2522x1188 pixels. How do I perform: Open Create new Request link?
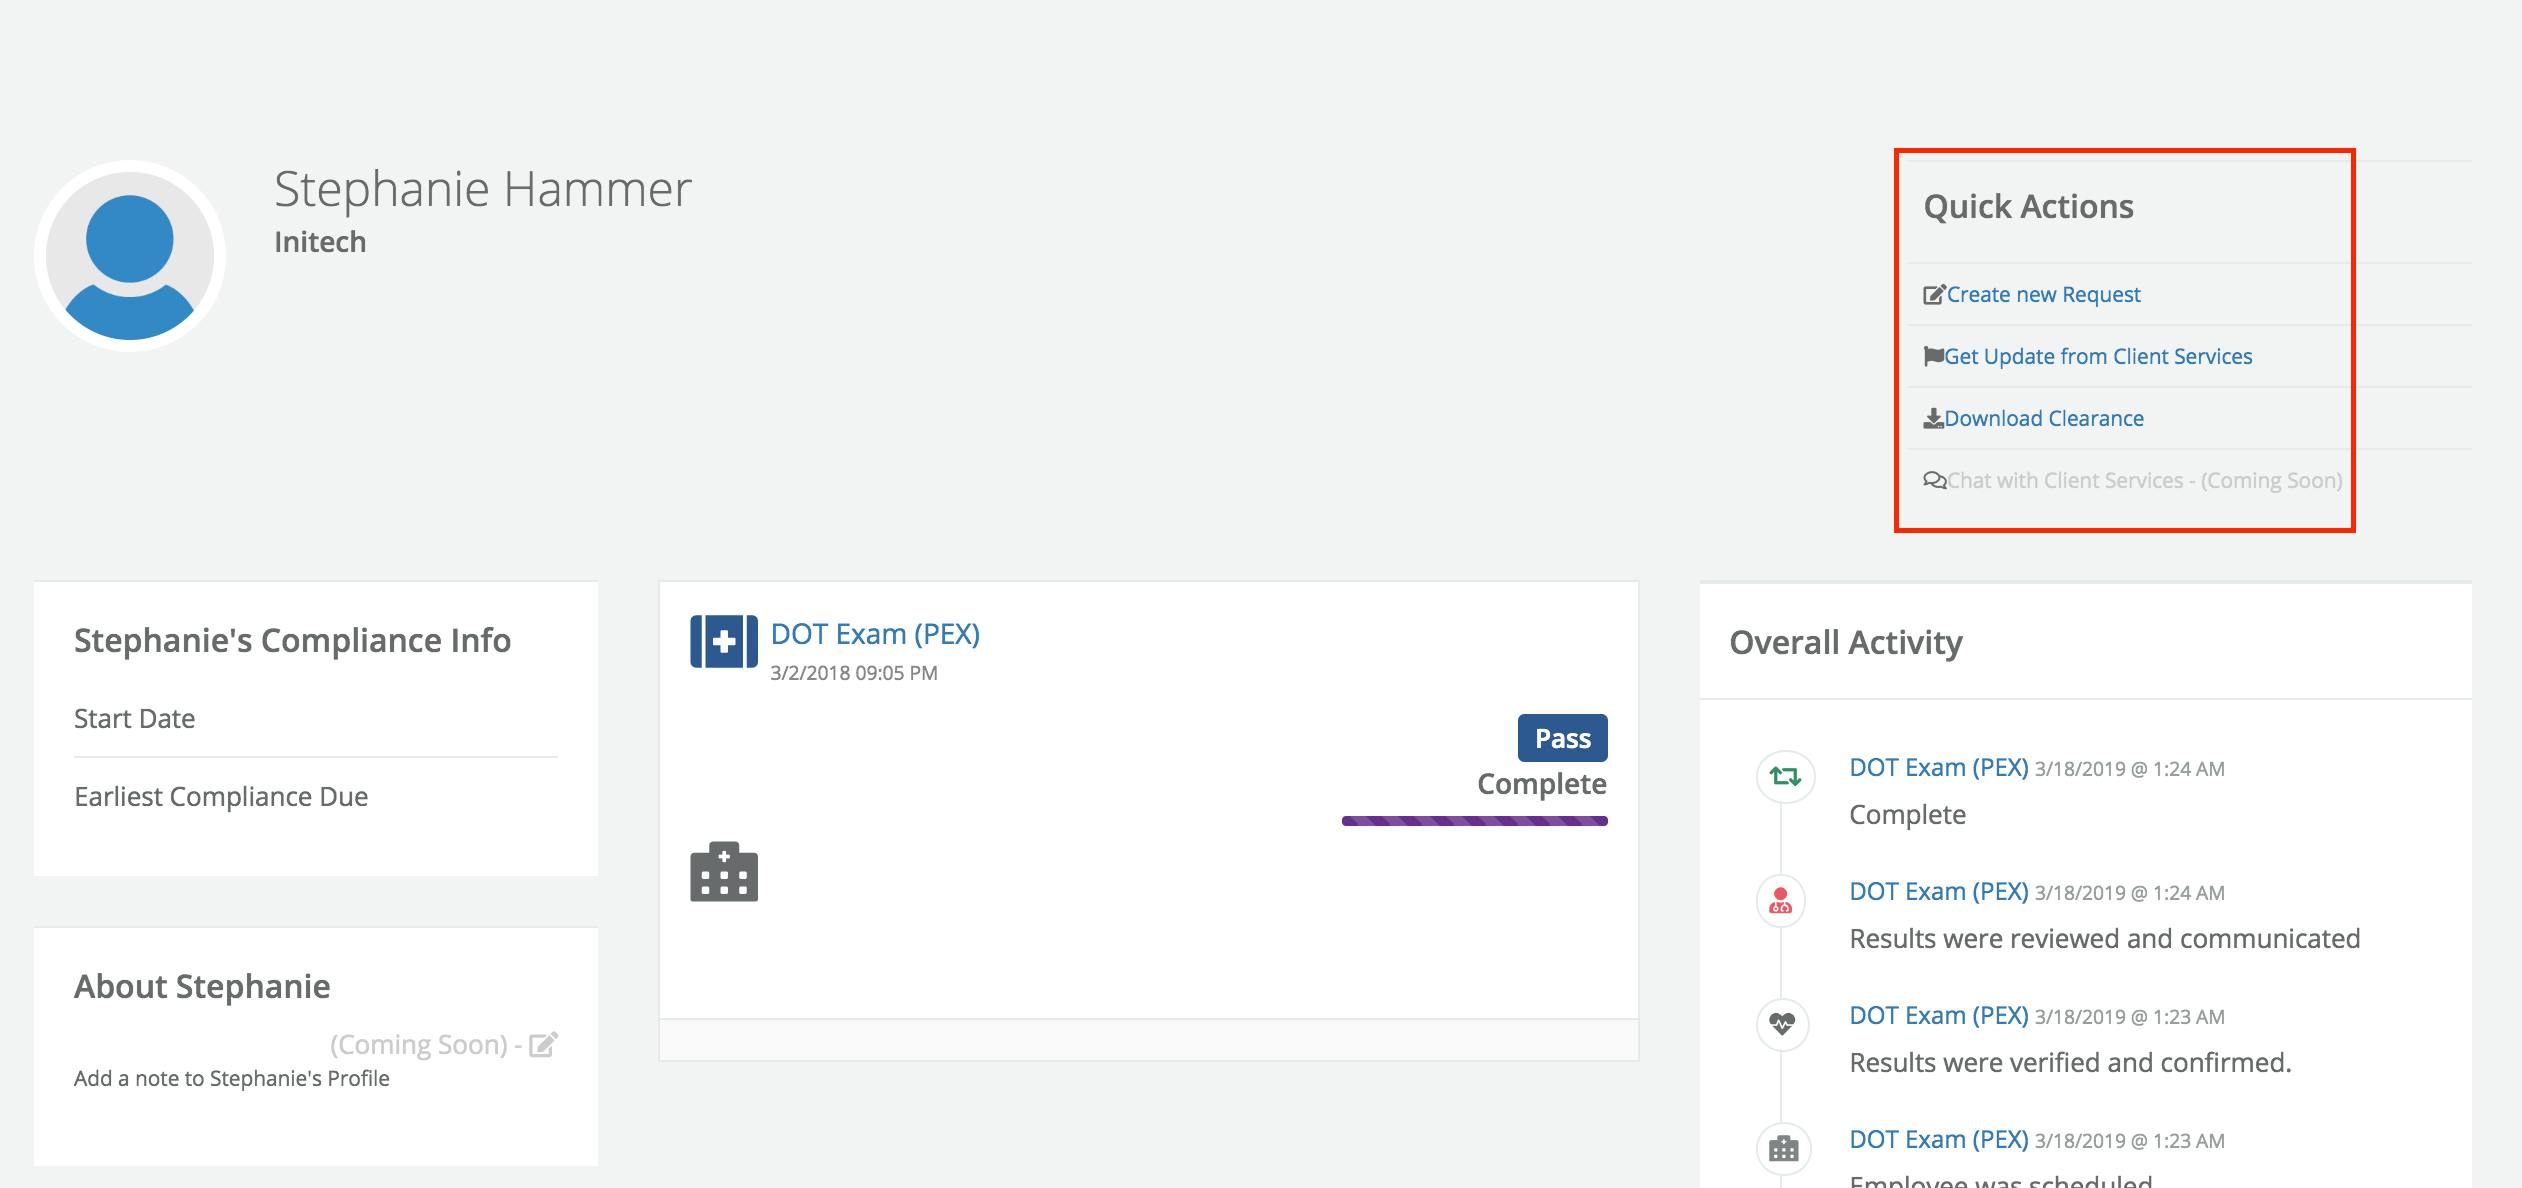click(2043, 295)
